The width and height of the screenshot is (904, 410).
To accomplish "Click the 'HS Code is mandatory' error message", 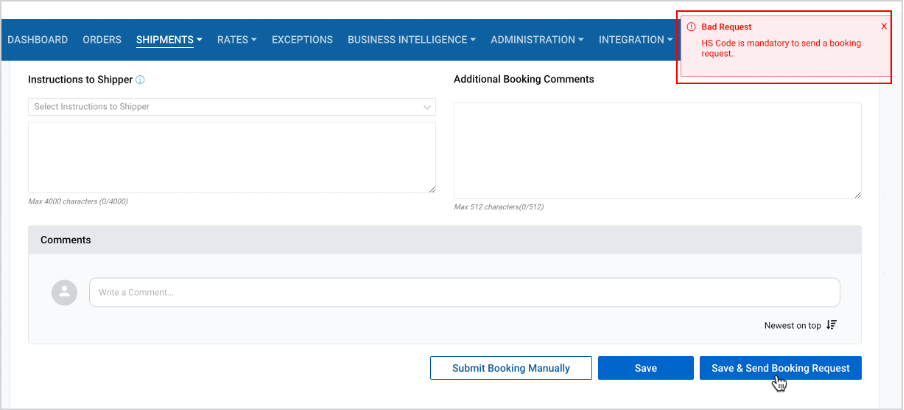I will [x=781, y=48].
